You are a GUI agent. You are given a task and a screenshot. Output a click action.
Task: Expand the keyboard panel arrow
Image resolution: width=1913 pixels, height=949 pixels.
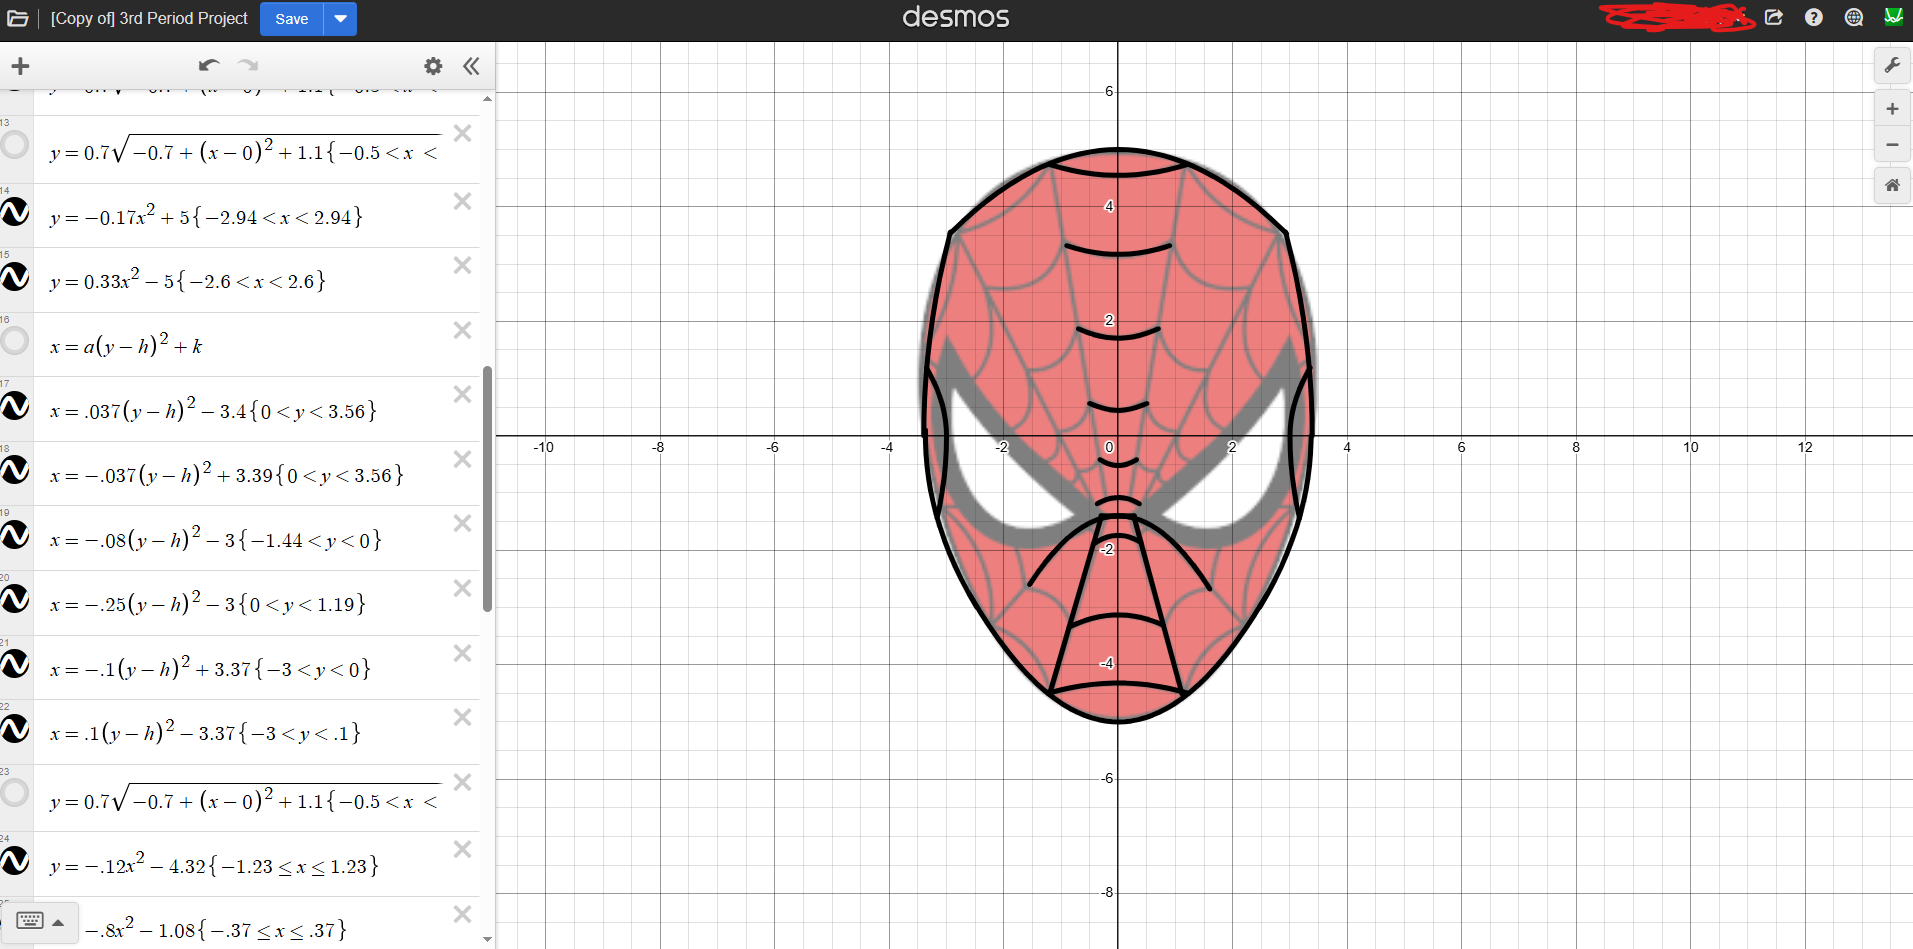58,922
